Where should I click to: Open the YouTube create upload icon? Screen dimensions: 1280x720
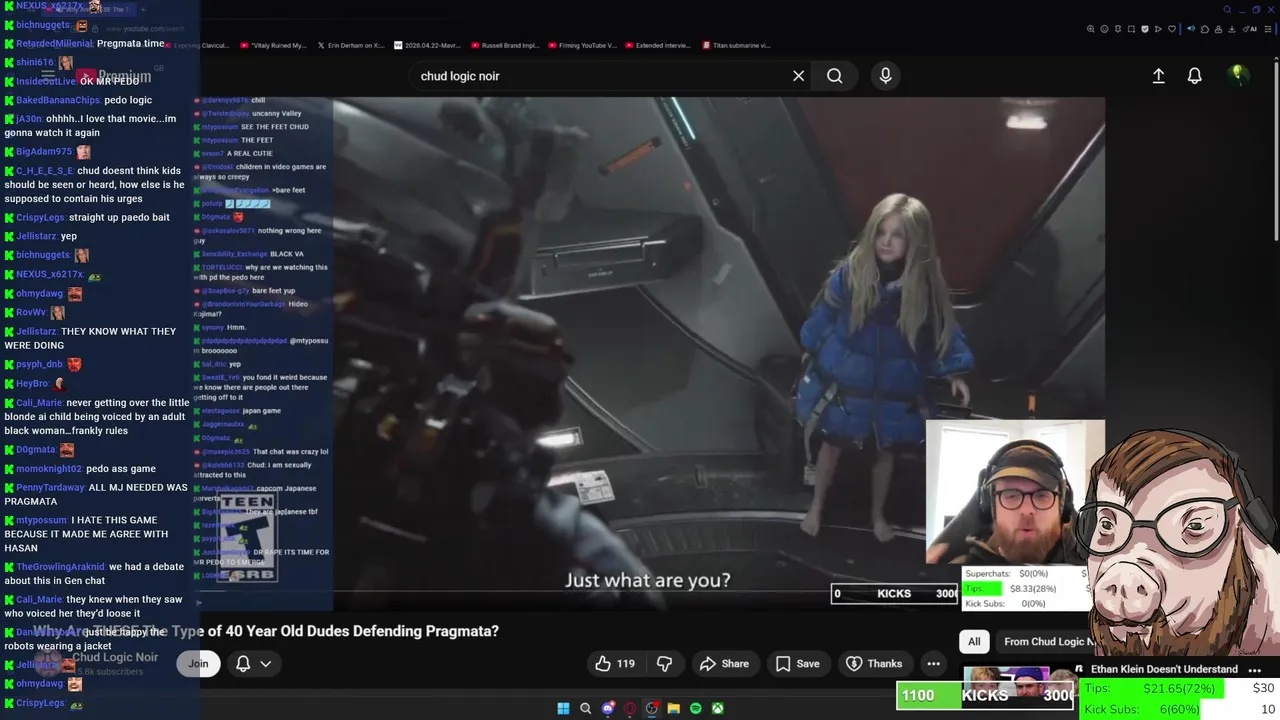pyautogui.click(x=1158, y=76)
